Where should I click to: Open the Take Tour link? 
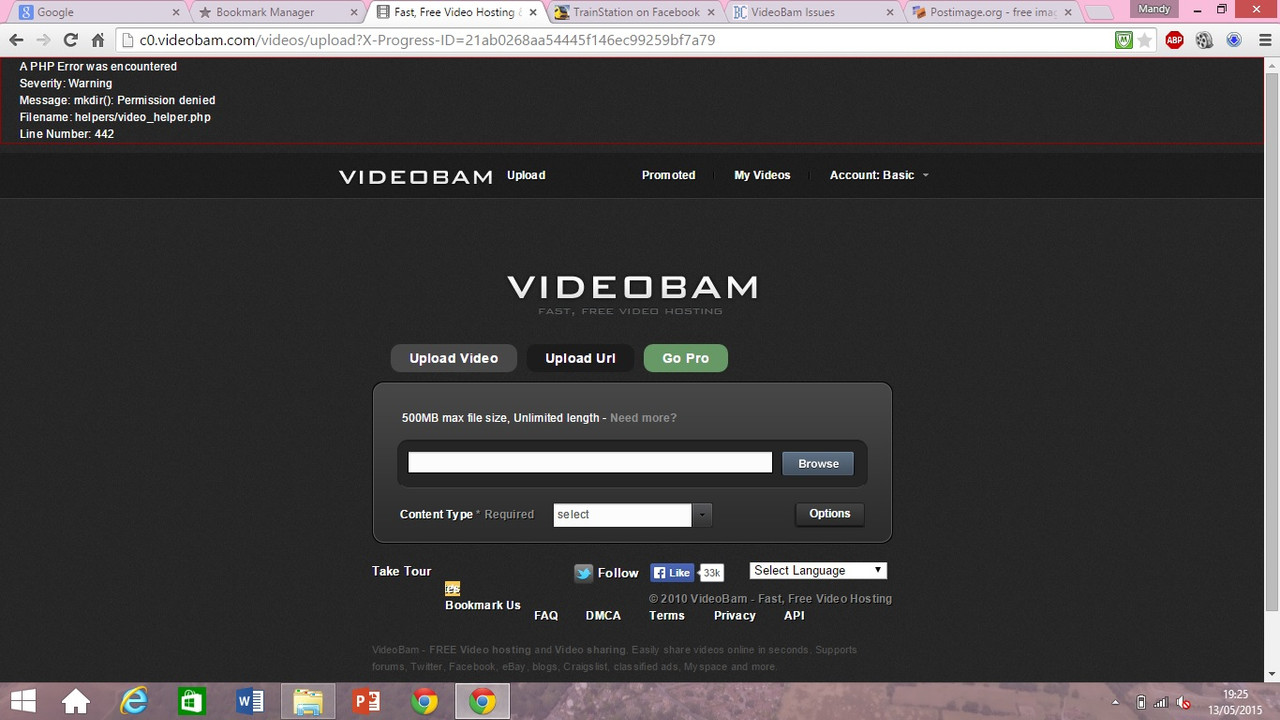(402, 571)
